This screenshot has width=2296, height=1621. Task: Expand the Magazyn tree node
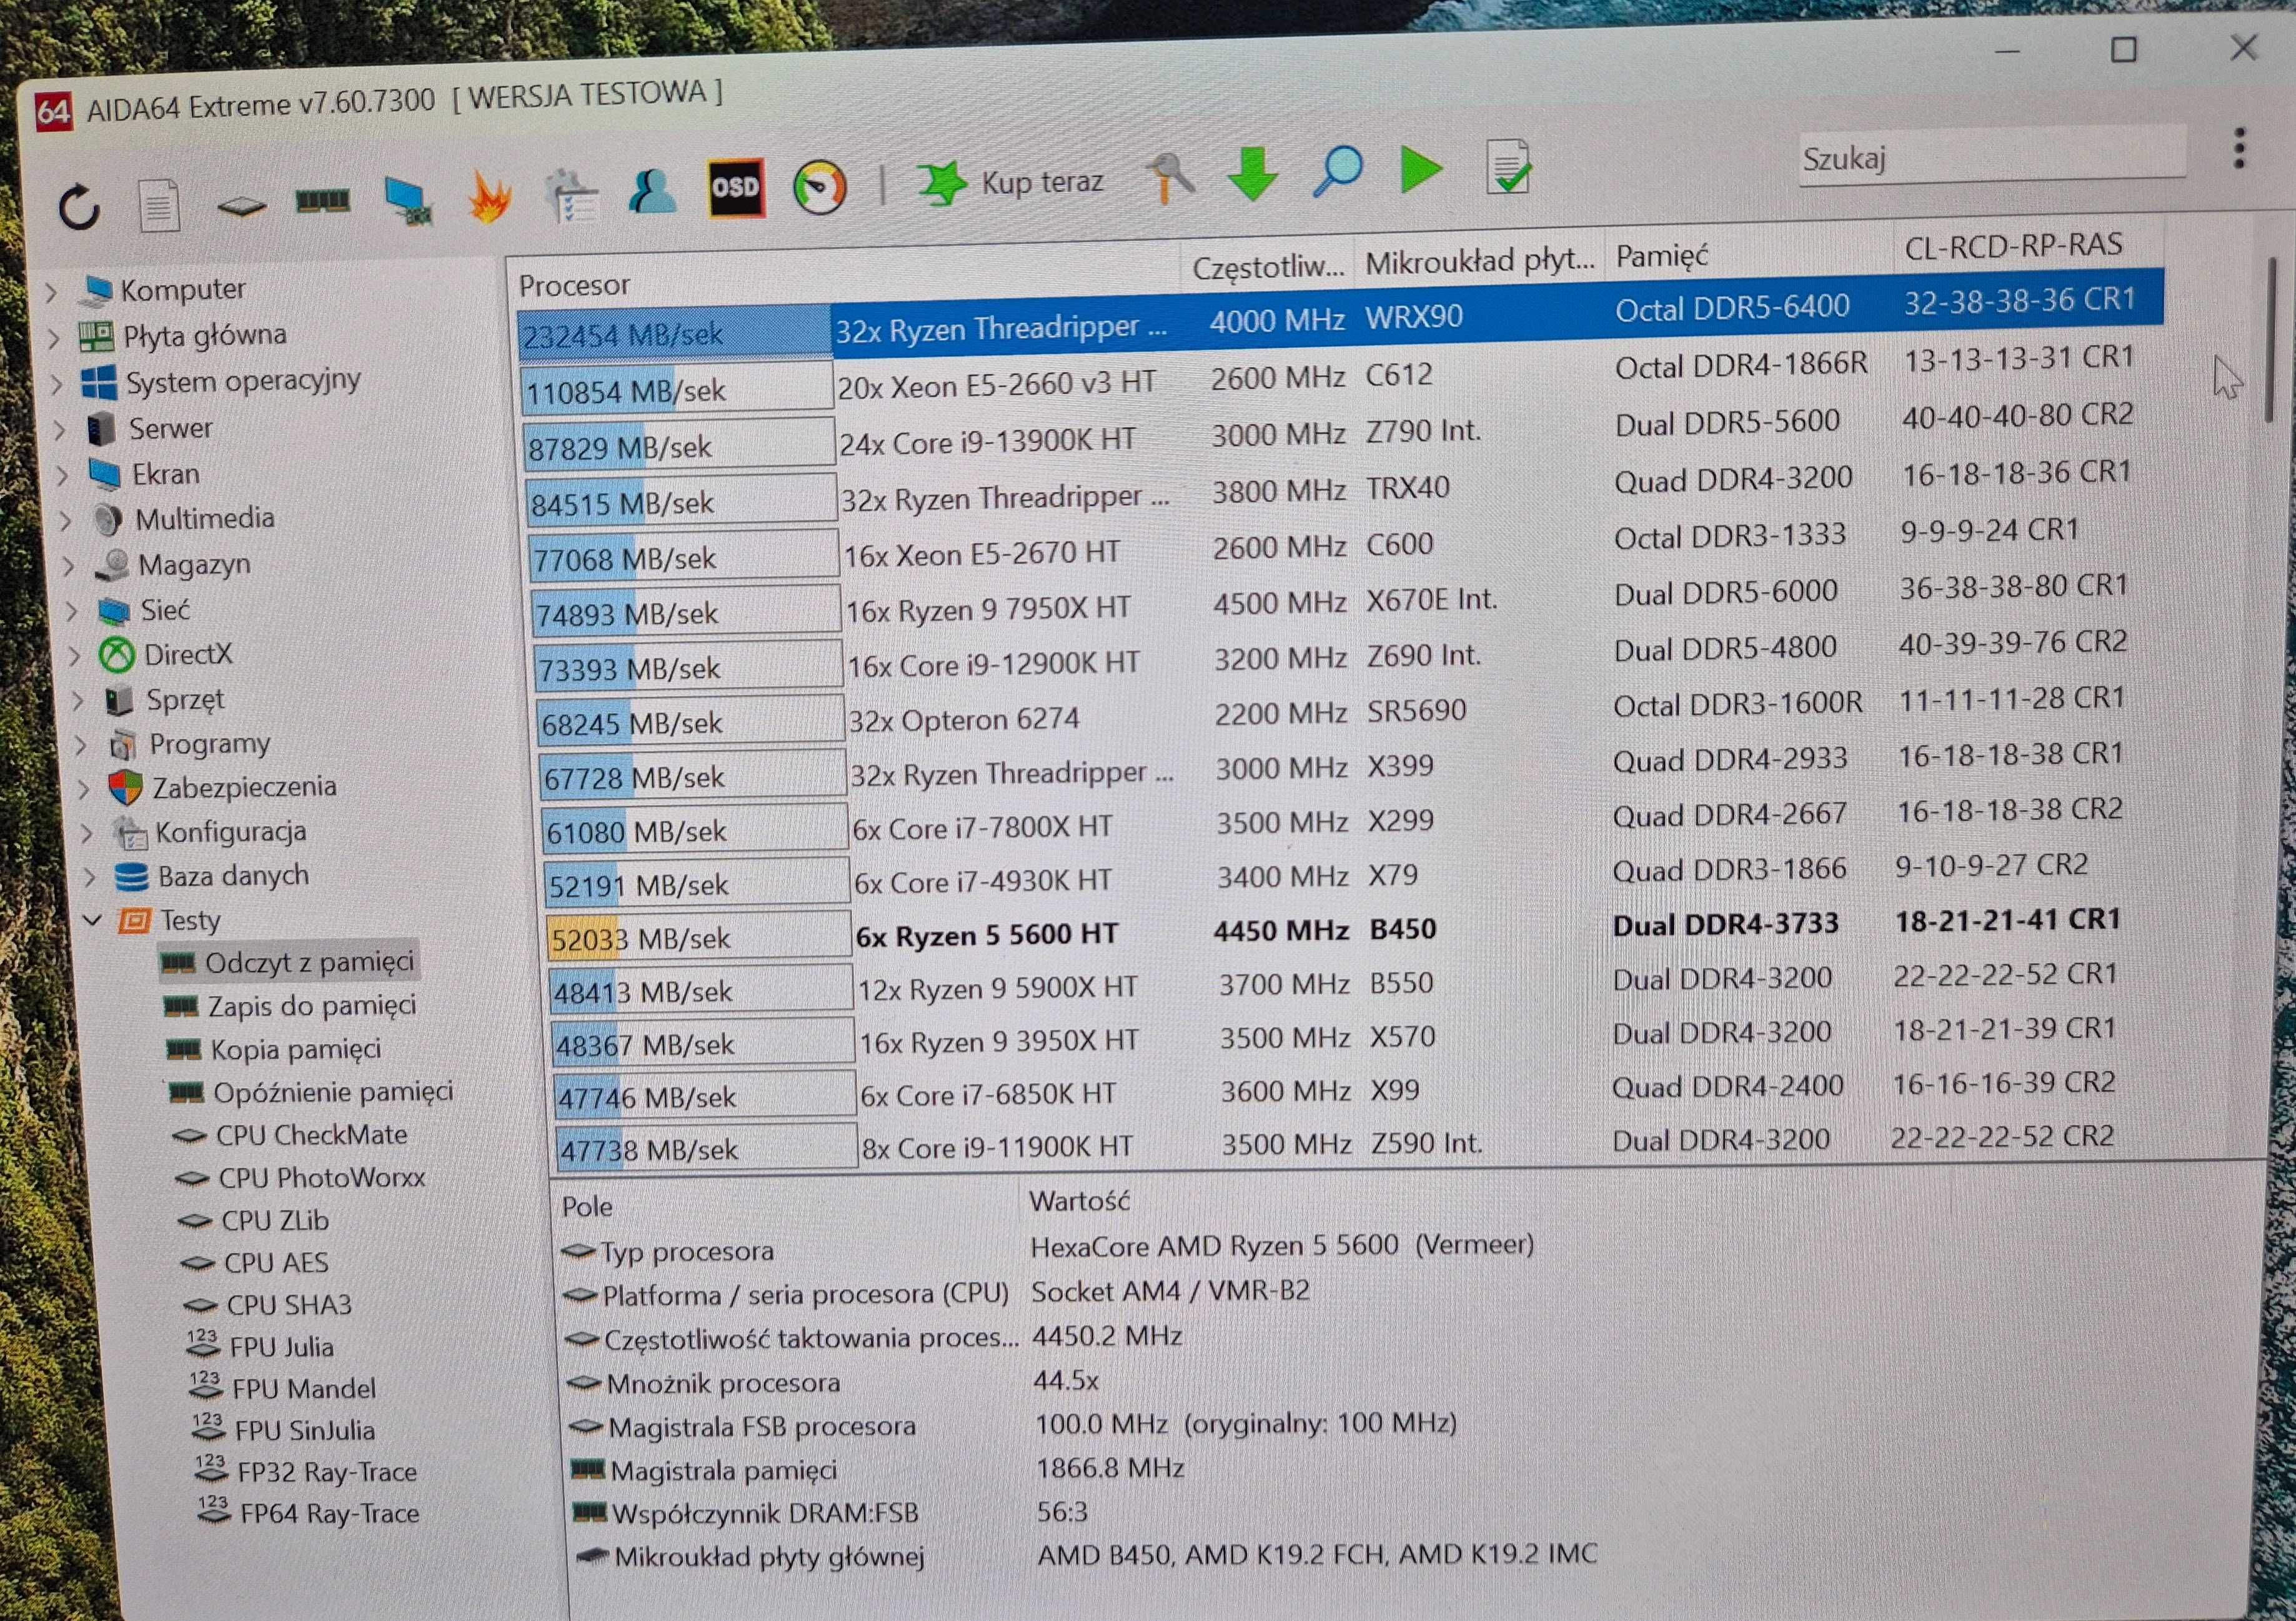click(x=69, y=566)
